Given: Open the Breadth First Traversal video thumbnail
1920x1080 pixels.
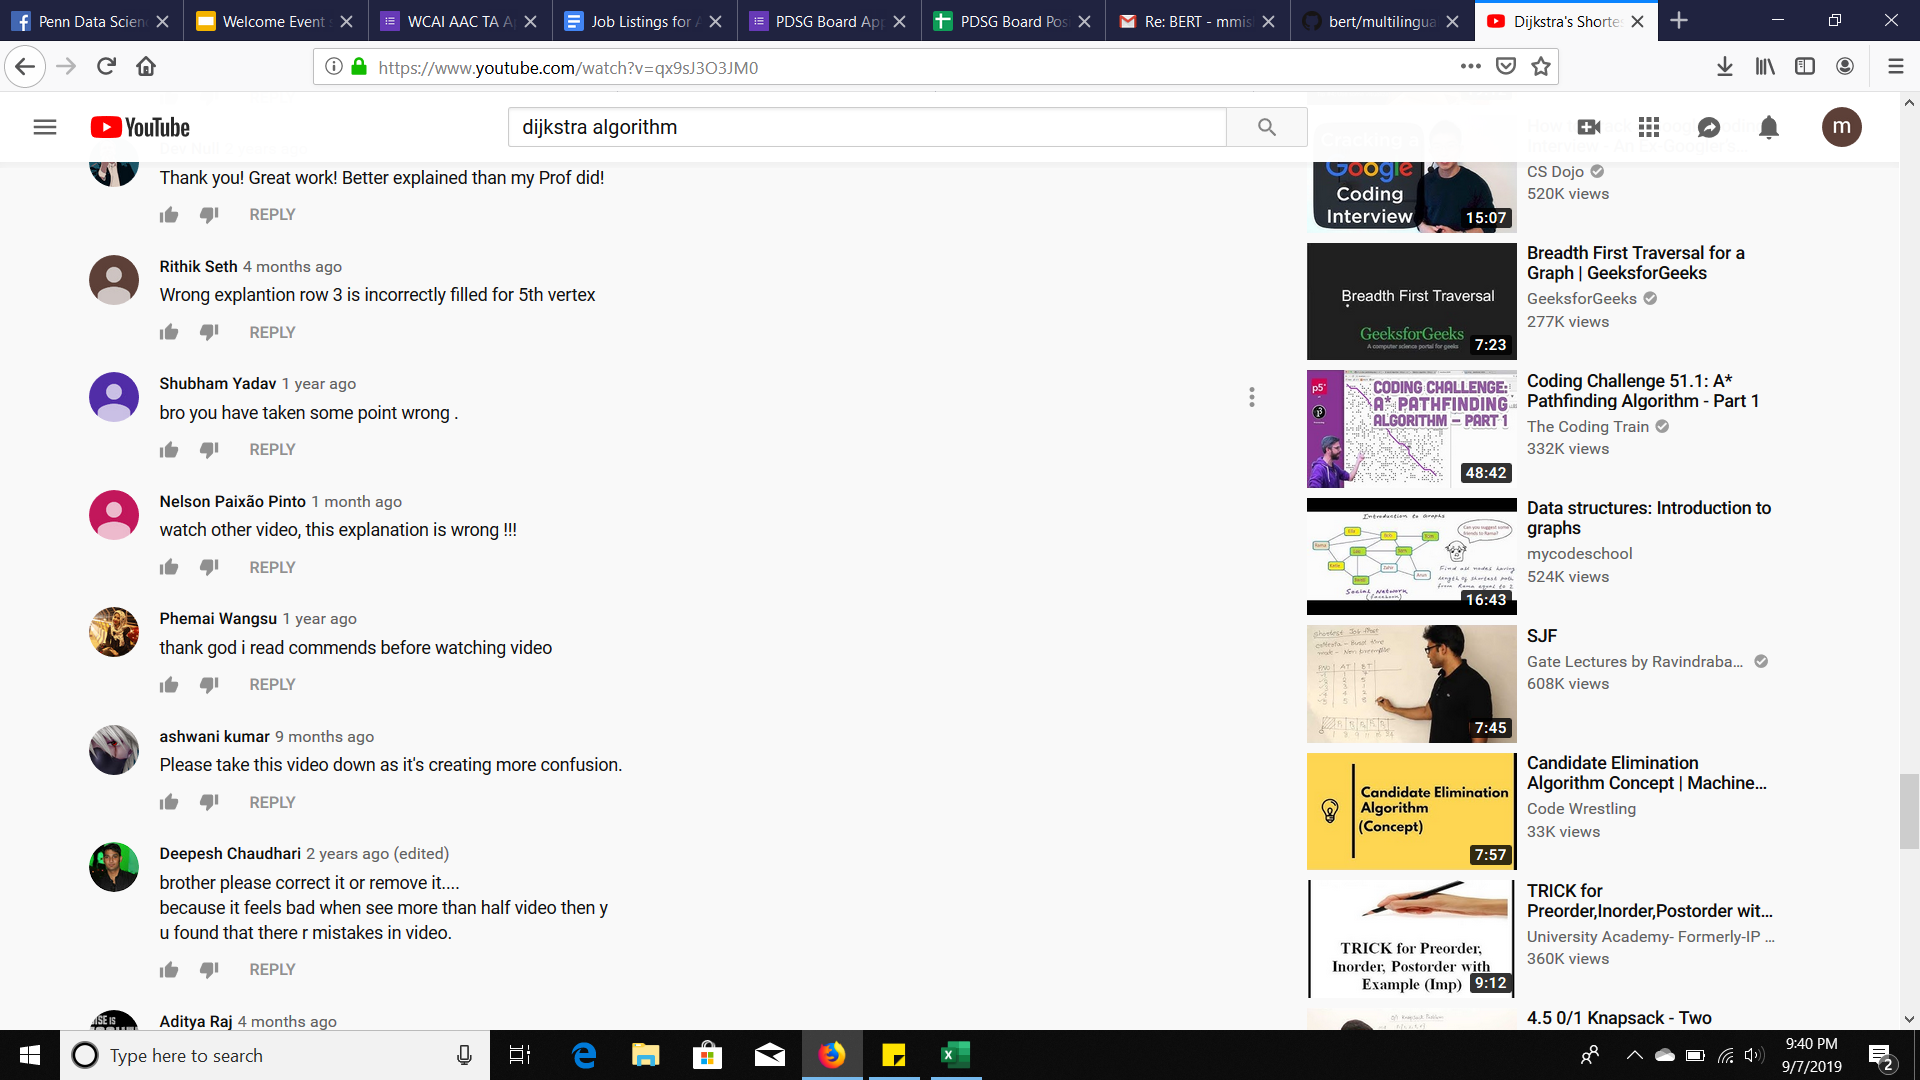Looking at the screenshot, I should point(1411,301).
